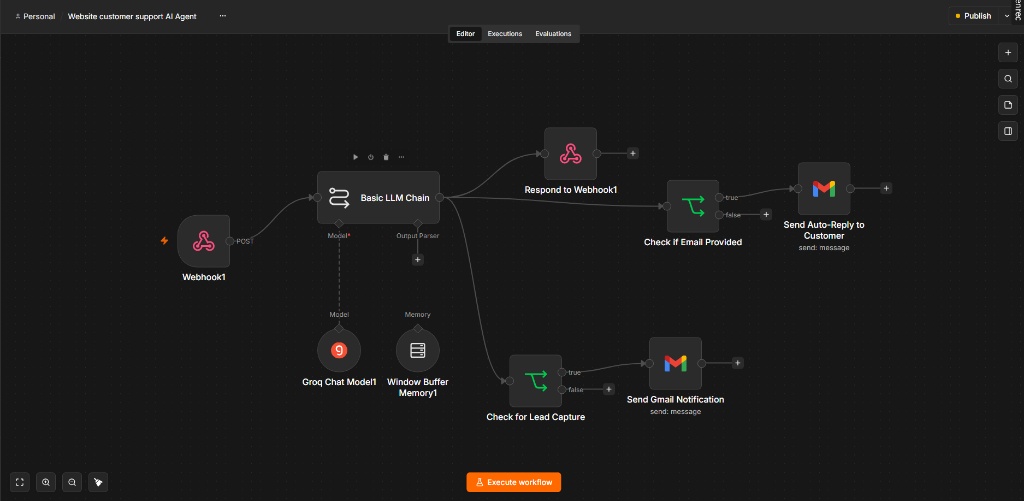Viewport: 1024px width, 501px height.
Task: Switch to the Executions tab
Action: (505, 34)
